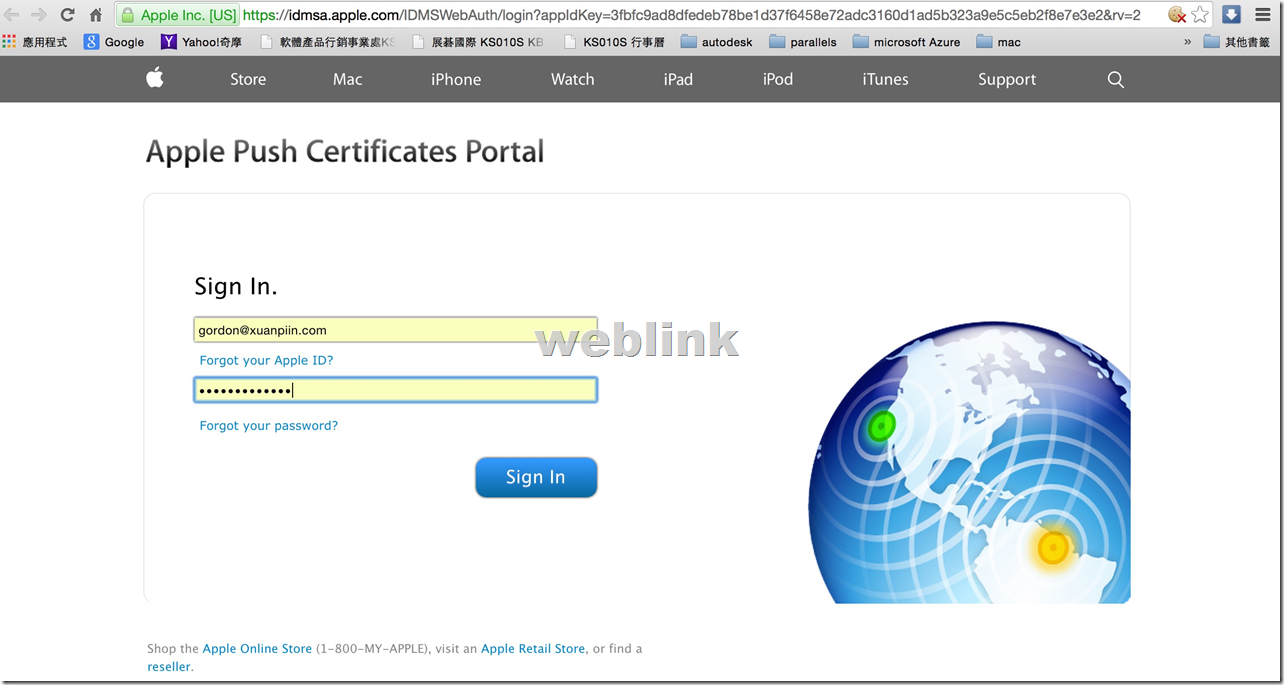Click the blue download extension icon

pyautogui.click(x=1232, y=15)
